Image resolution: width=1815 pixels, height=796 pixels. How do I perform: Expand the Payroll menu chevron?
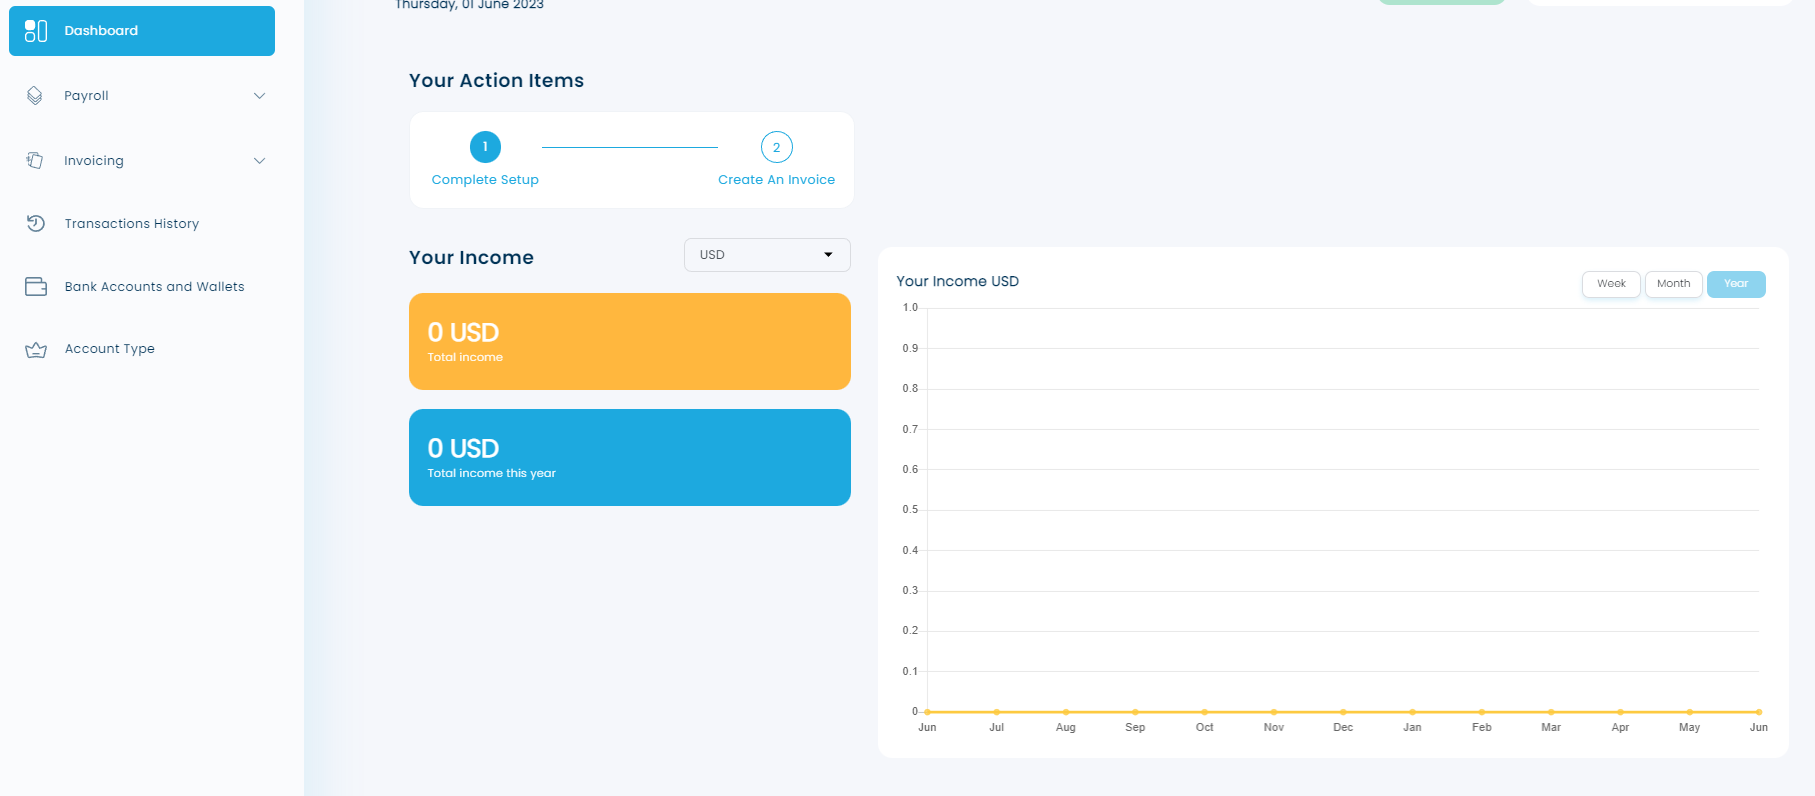click(259, 96)
